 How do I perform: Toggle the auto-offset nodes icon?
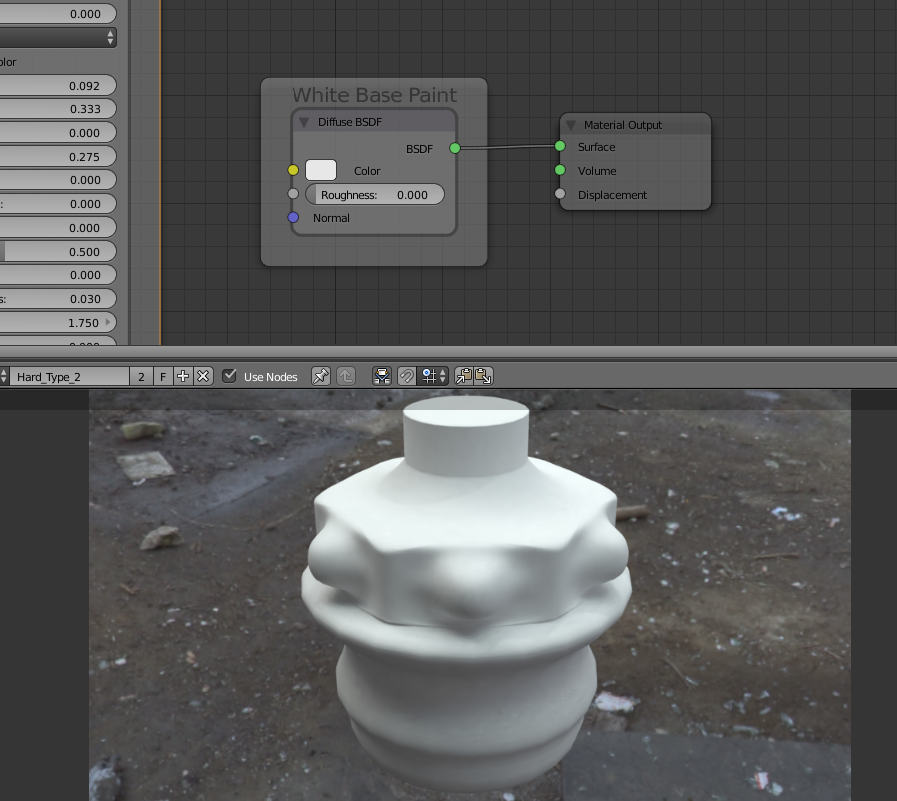pos(382,376)
